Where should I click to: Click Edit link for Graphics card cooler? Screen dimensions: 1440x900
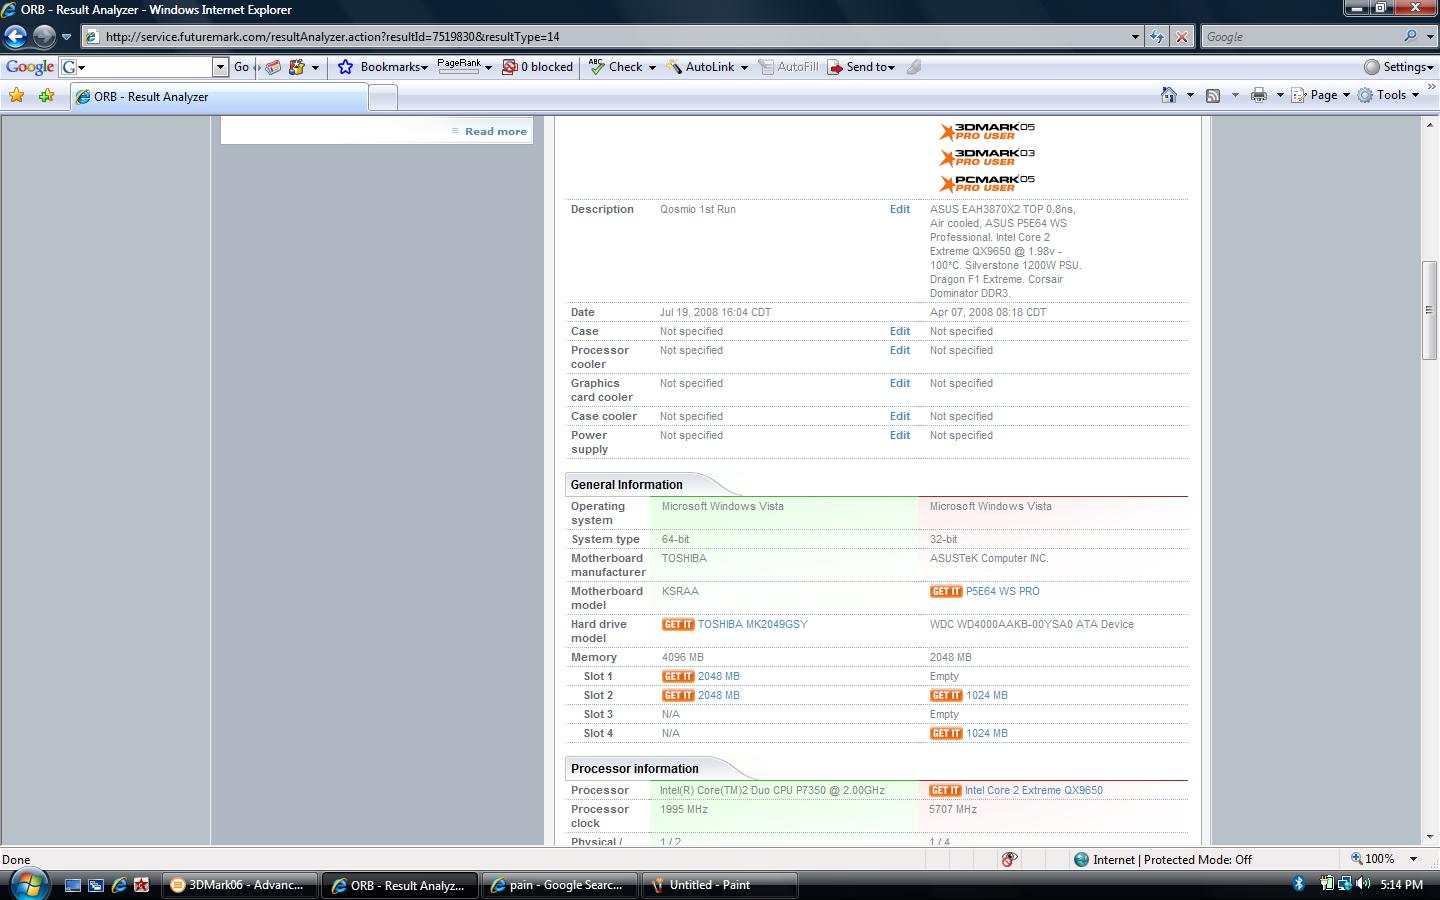[x=900, y=383]
